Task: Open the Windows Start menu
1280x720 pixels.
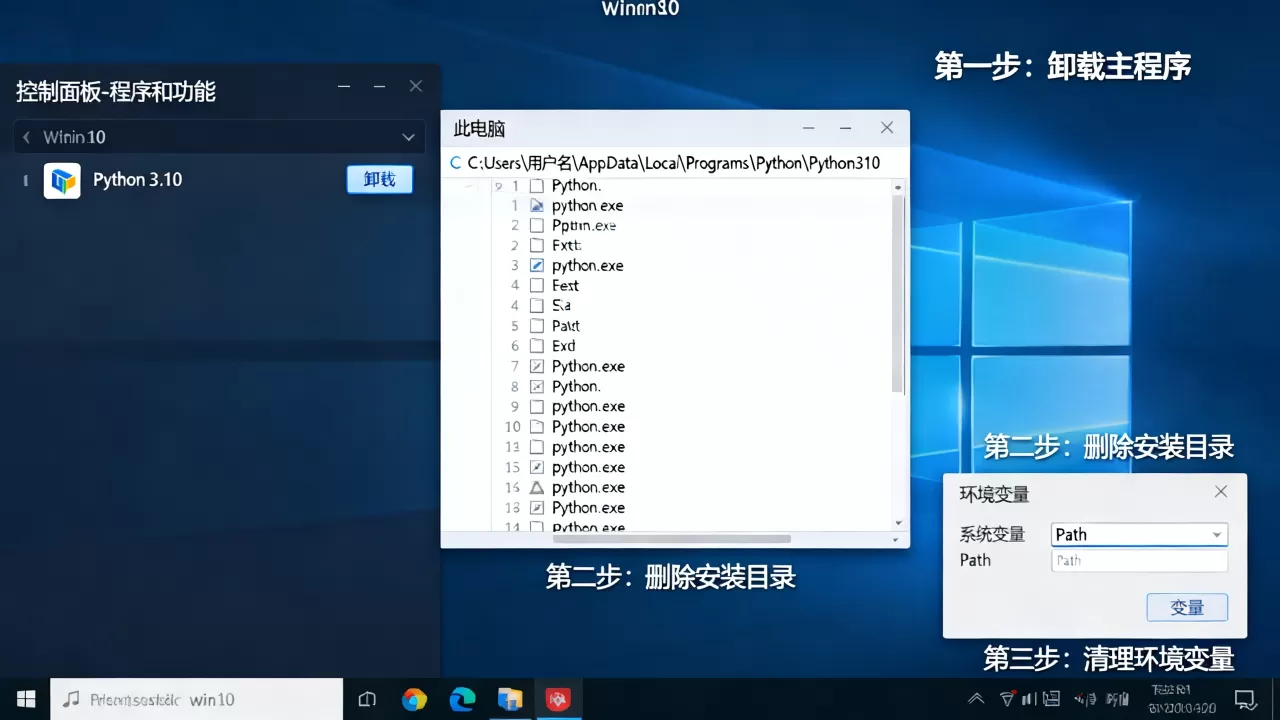Action: (x=26, y=699)
